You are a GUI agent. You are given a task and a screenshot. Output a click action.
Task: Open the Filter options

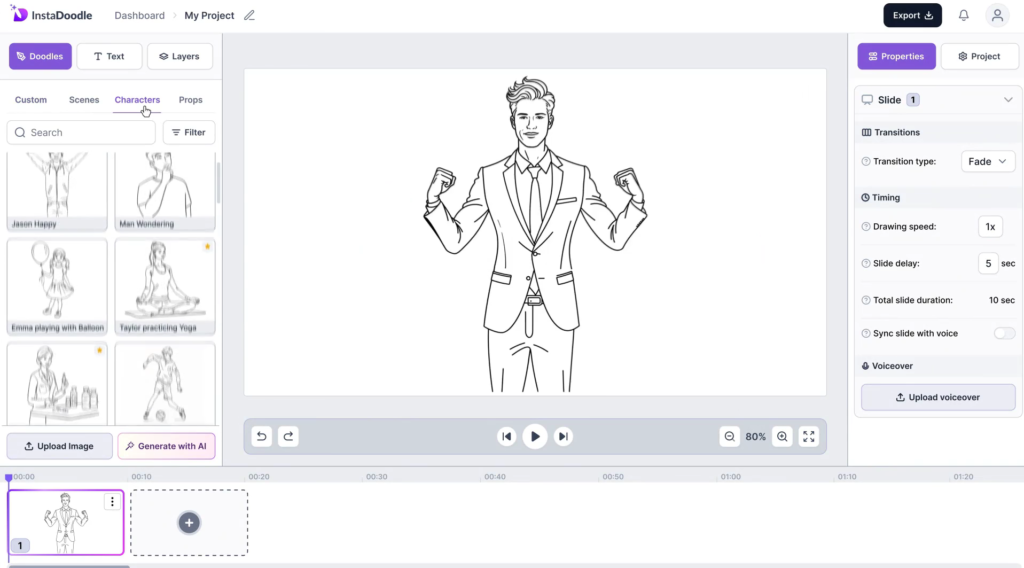tap(189, 133)
